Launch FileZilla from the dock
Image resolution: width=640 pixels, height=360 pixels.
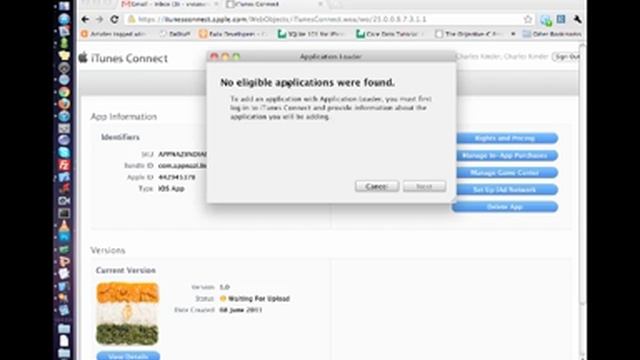64,164
